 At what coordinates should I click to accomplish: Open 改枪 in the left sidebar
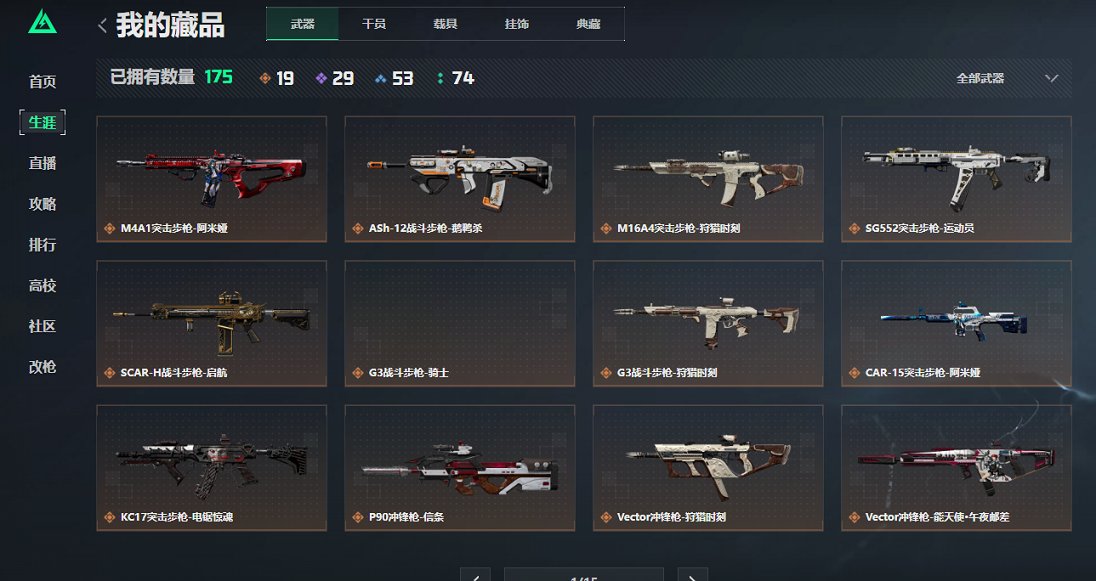coord(43,367)
